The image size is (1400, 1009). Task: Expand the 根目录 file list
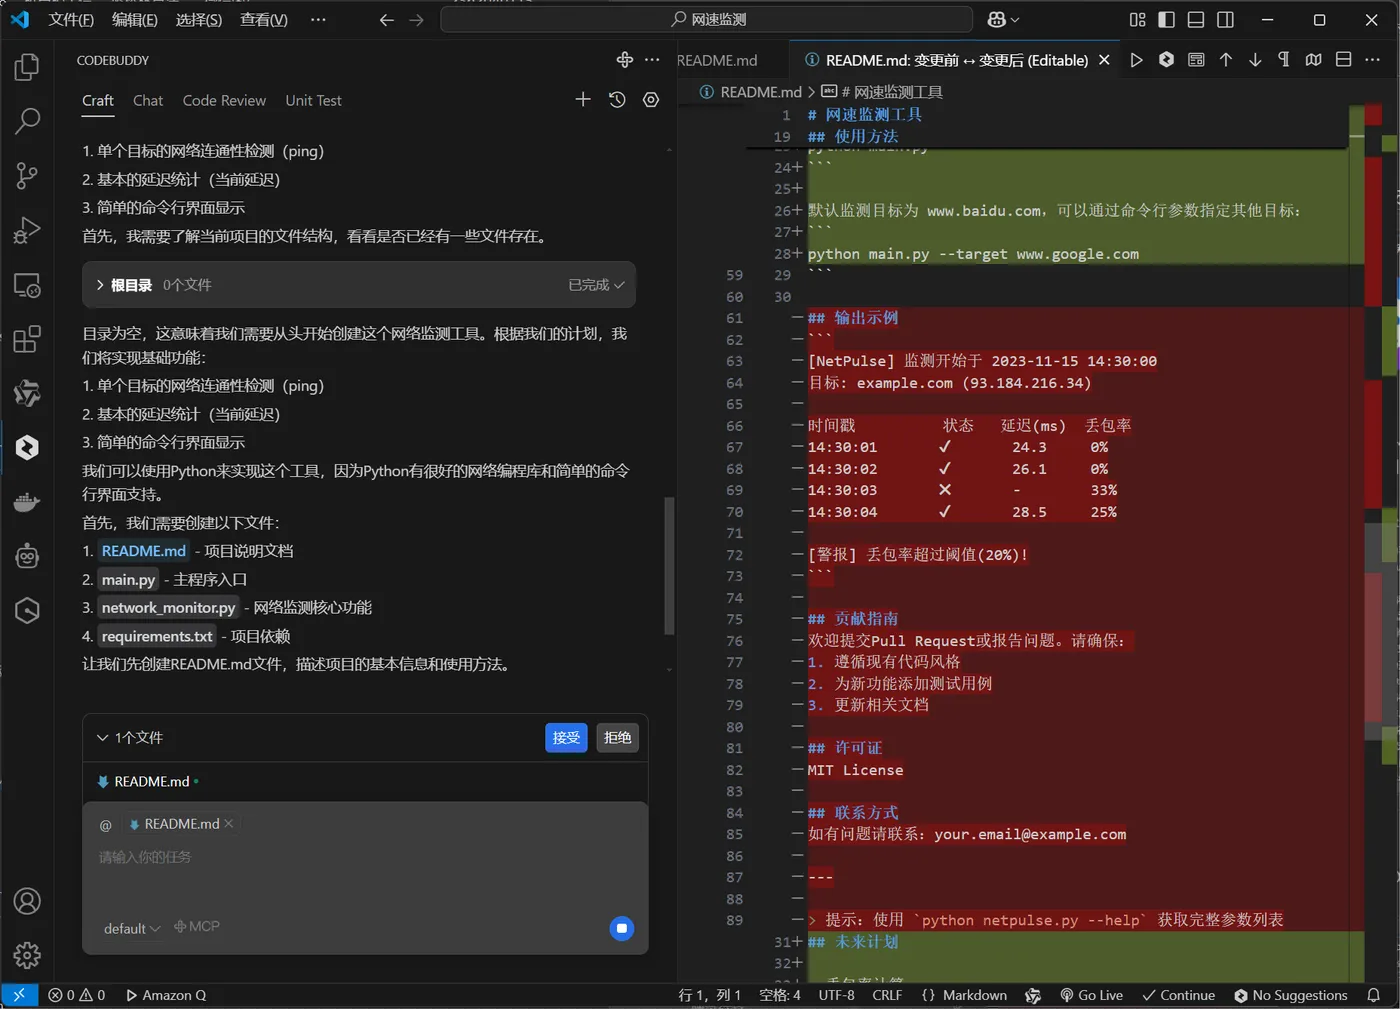(x=100, y=285)
